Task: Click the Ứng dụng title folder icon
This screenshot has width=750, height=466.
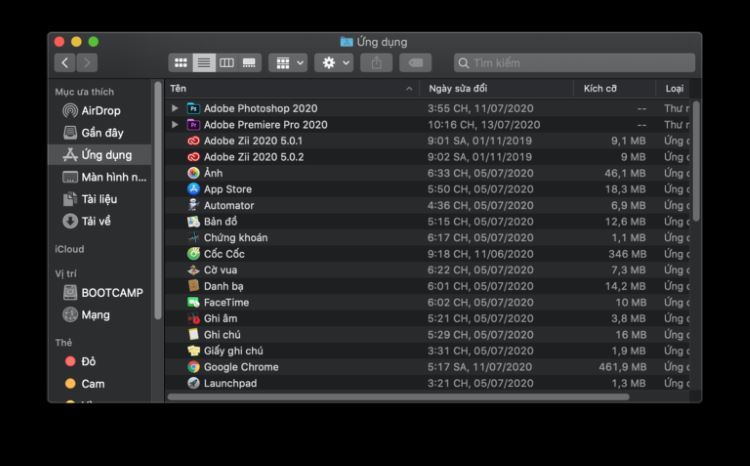Action: (346, 42)
